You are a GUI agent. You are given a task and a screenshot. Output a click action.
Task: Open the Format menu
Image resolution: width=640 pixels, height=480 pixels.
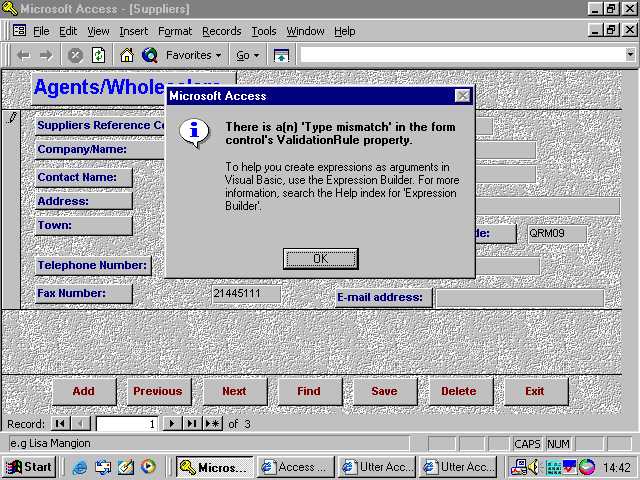175,31
